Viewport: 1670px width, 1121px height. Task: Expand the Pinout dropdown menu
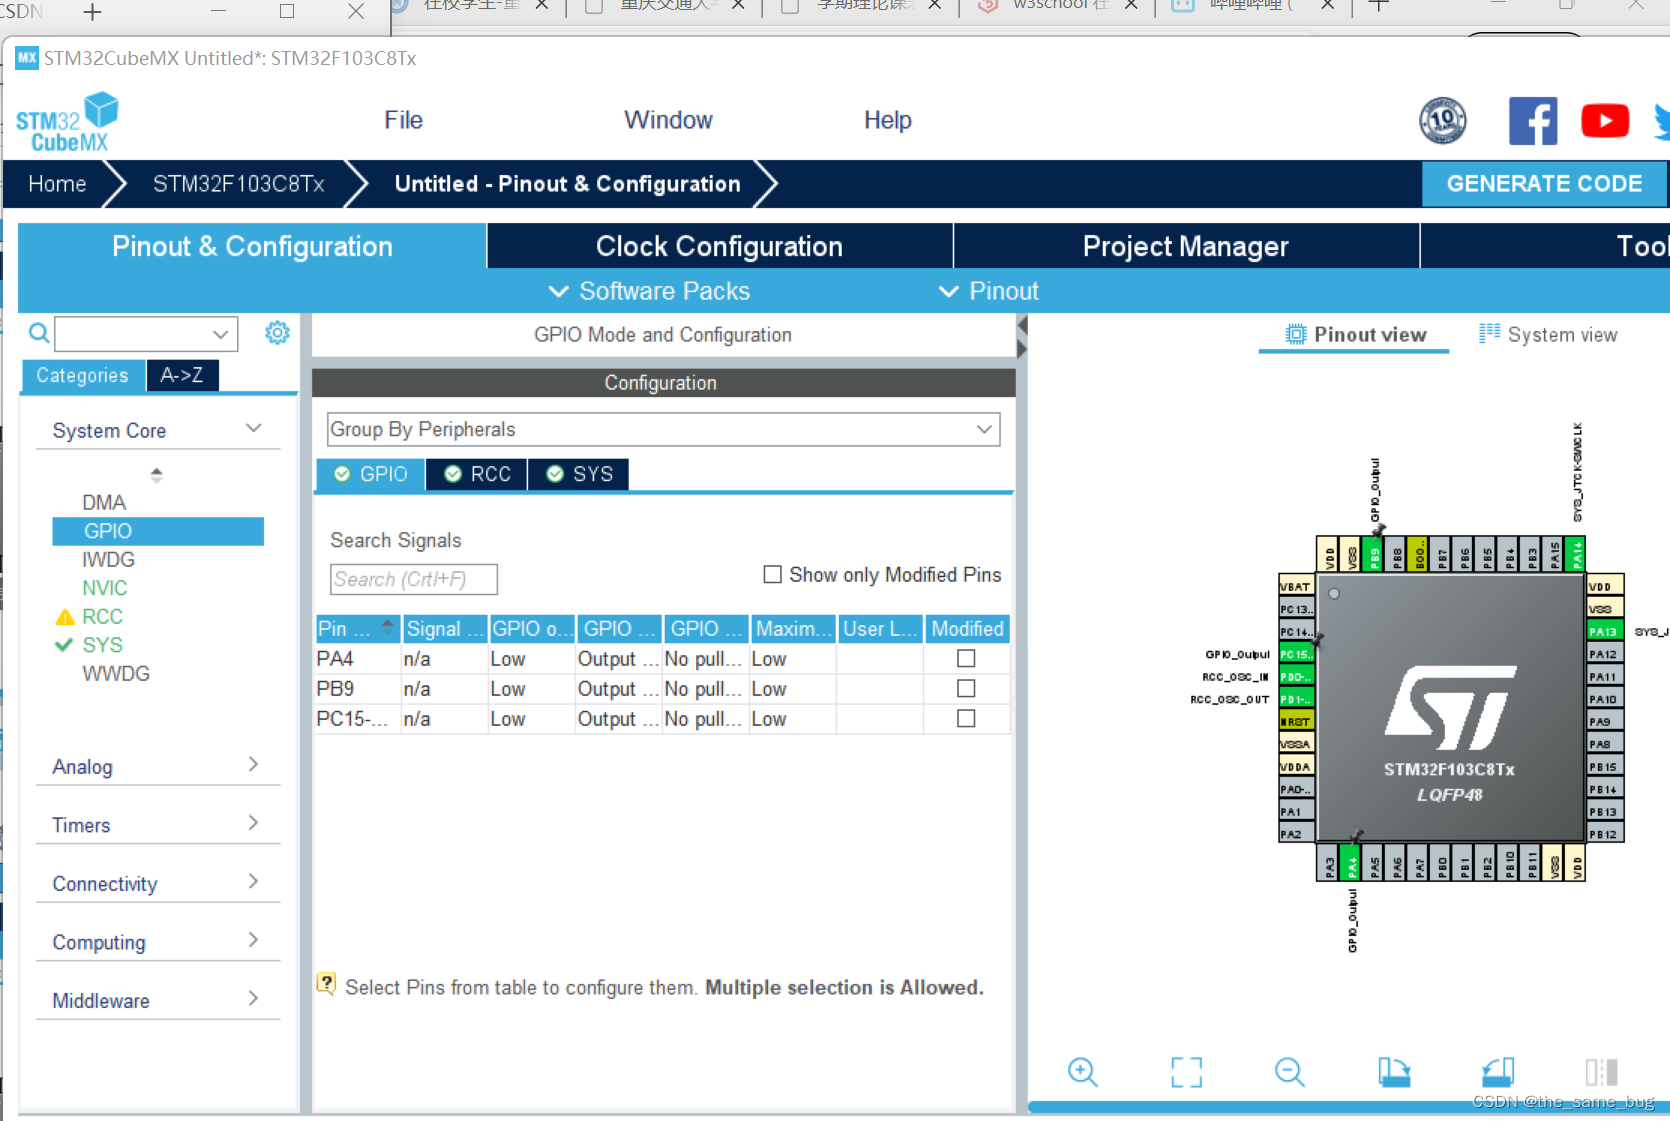[989, 291]
